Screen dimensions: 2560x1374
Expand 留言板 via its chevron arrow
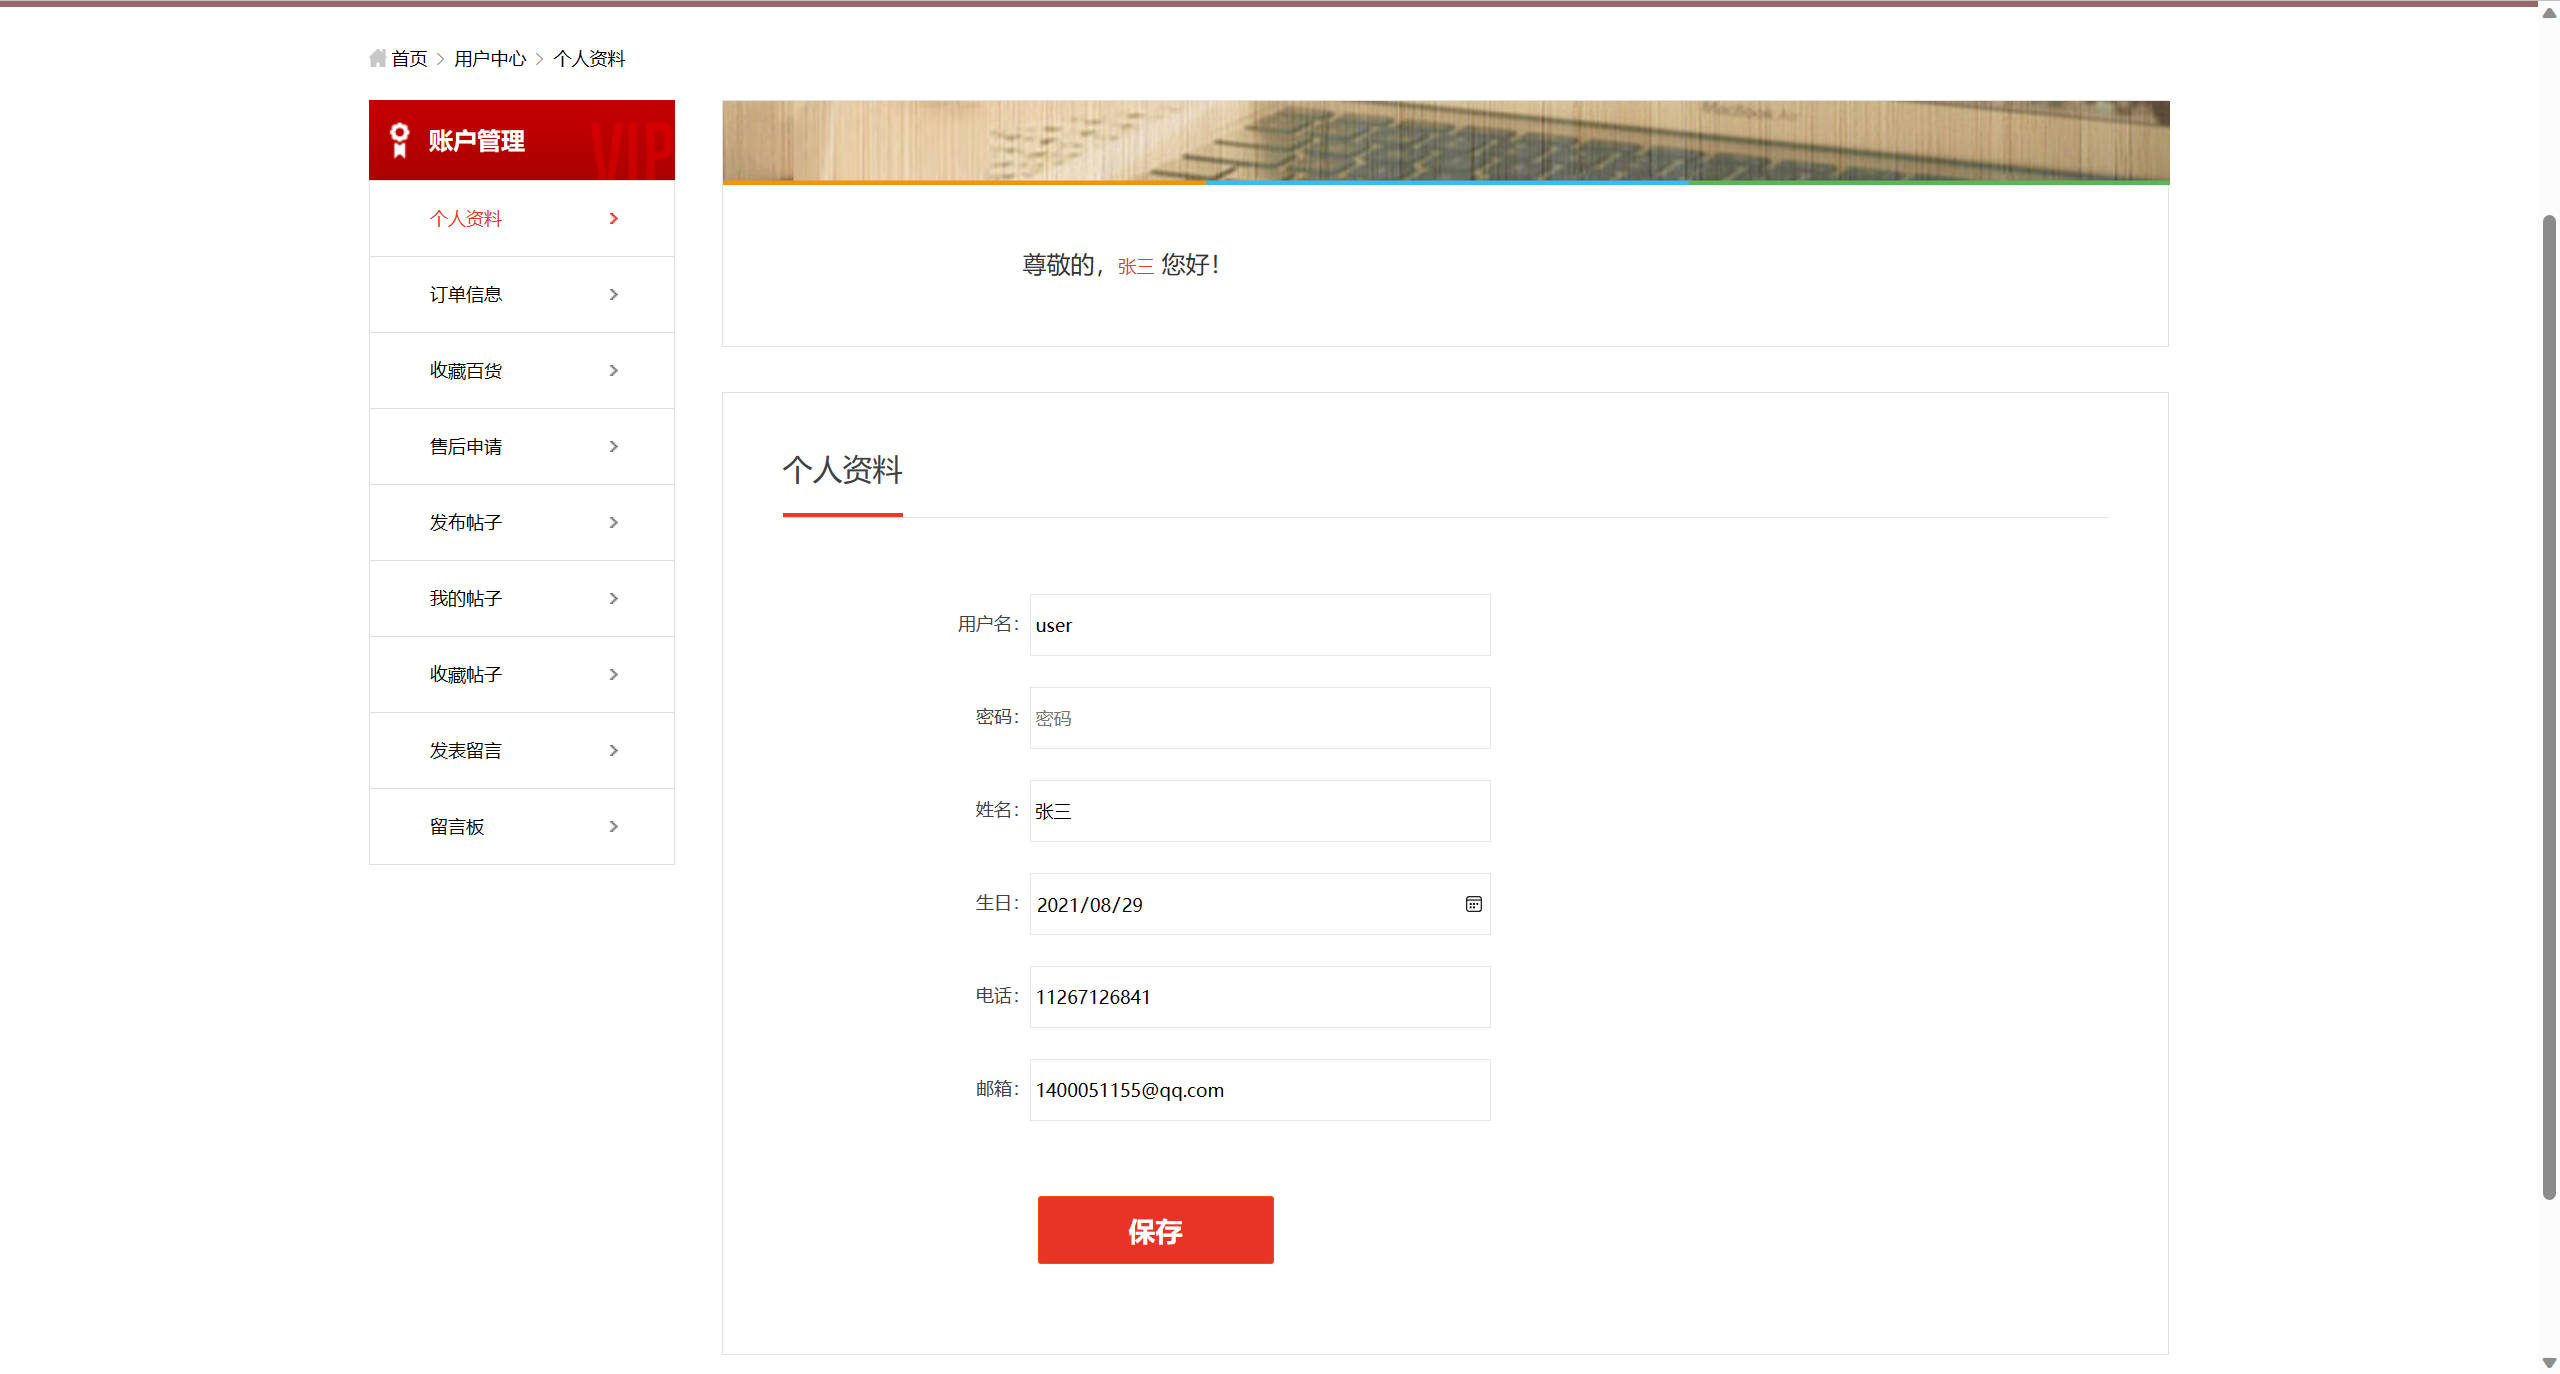[x=614, y=826]
